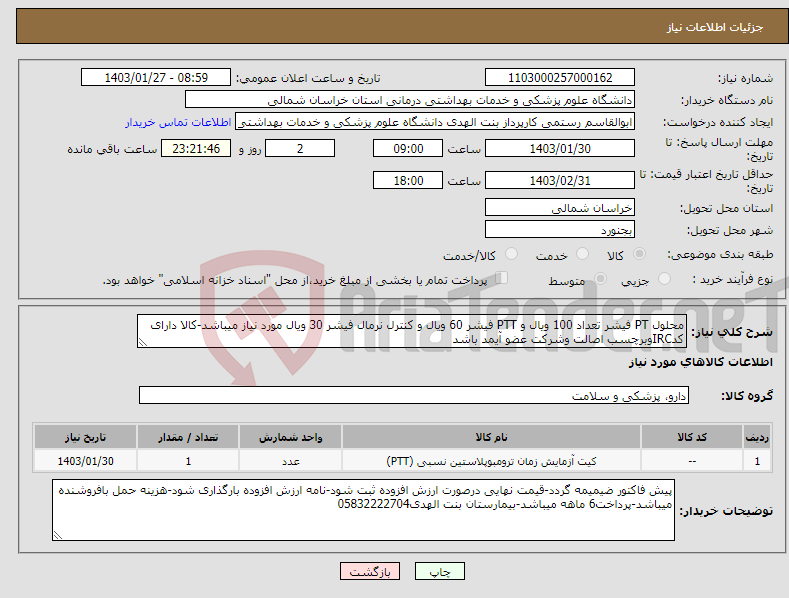Click the شهر محل تحویل label

730,231
